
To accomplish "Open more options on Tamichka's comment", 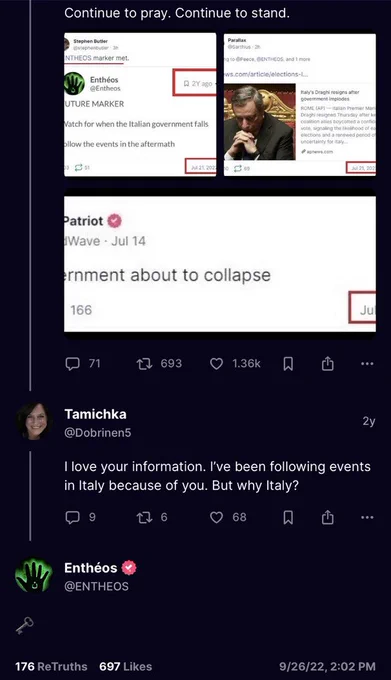I will pyautogui.click(x=367, y=517).
